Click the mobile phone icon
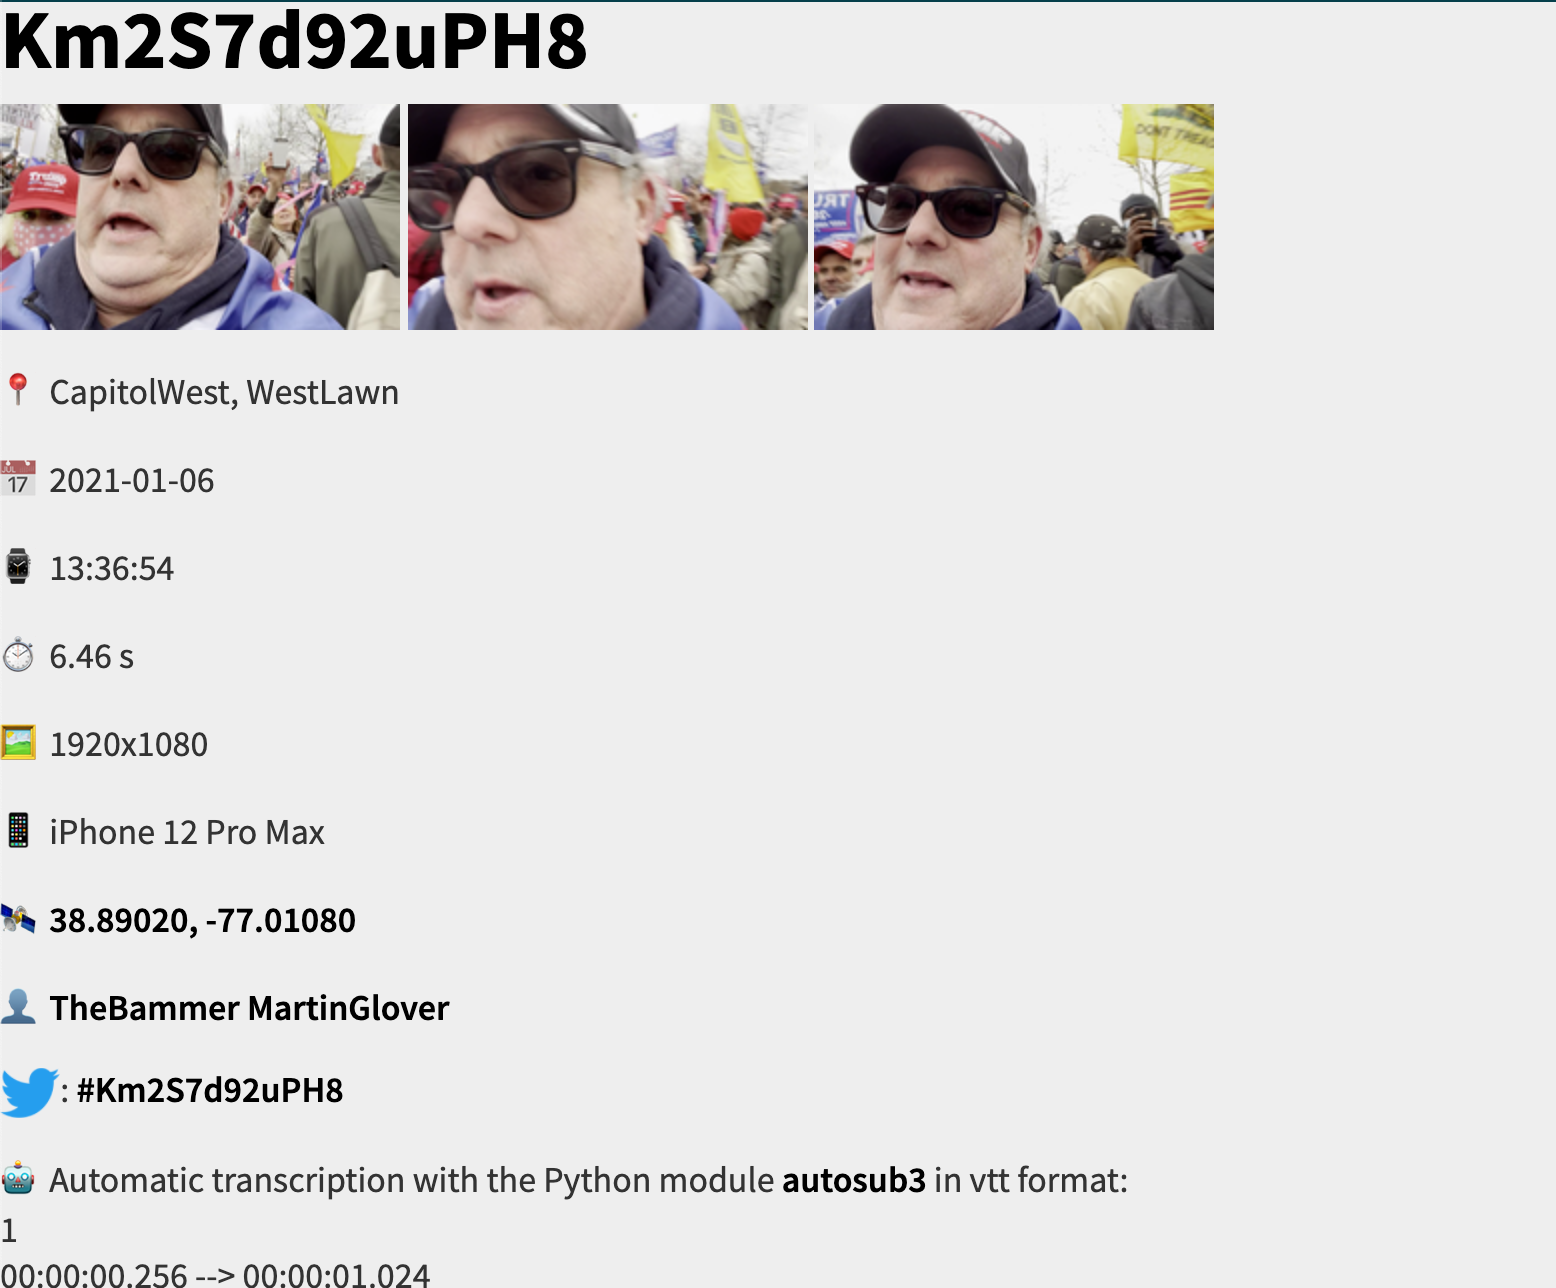This screenshot has height=1288, width=1556. coord(18,831)
